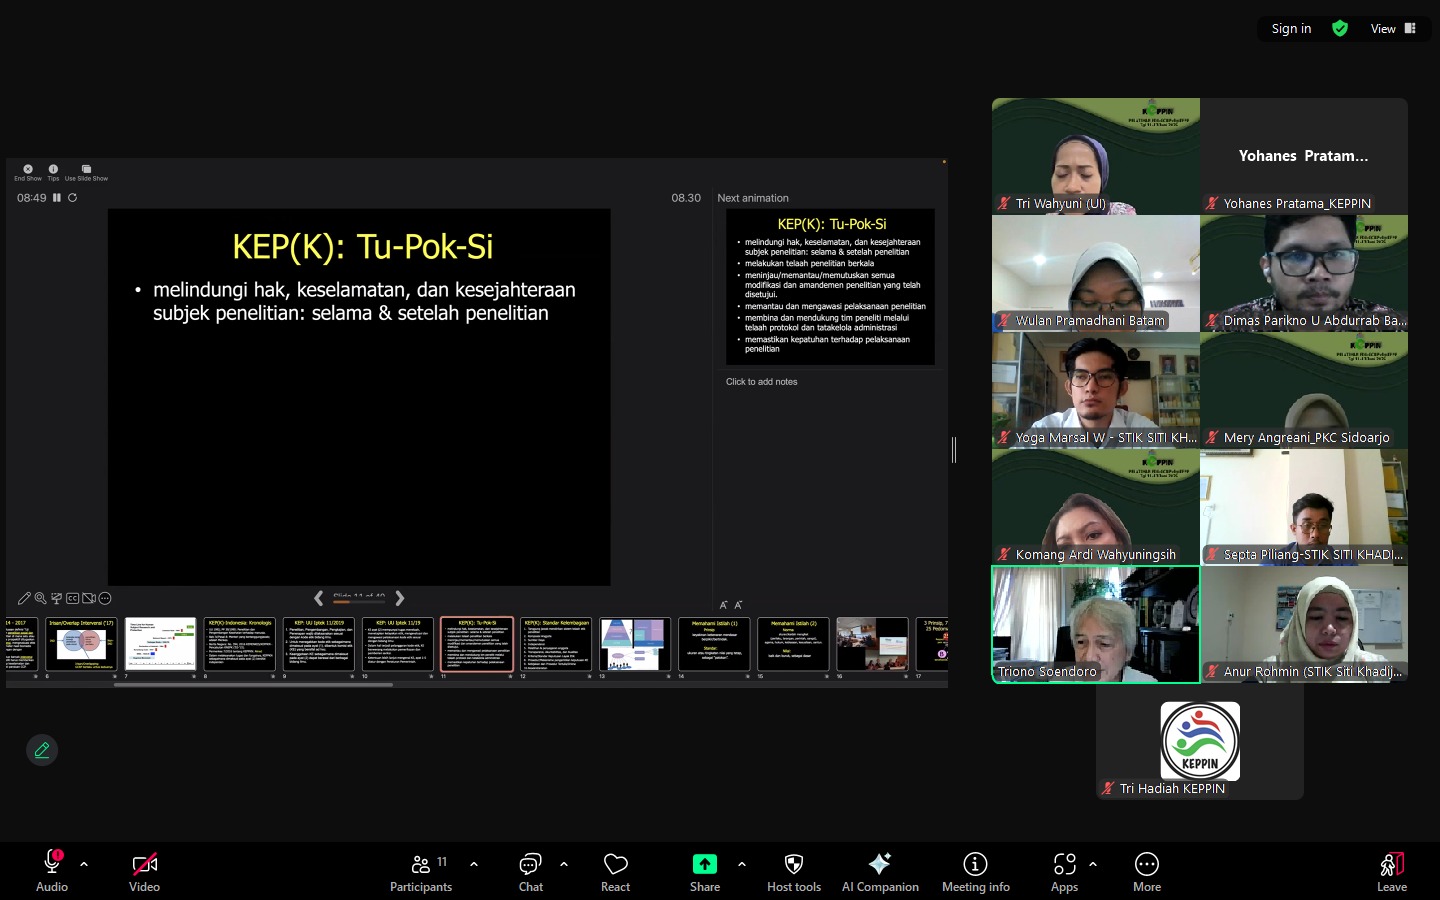The height and width of the screenshot is (900, 1440).
Task: Select Komang Ardi Wahyuningsih video tile
Action: tap(1096, 507)
